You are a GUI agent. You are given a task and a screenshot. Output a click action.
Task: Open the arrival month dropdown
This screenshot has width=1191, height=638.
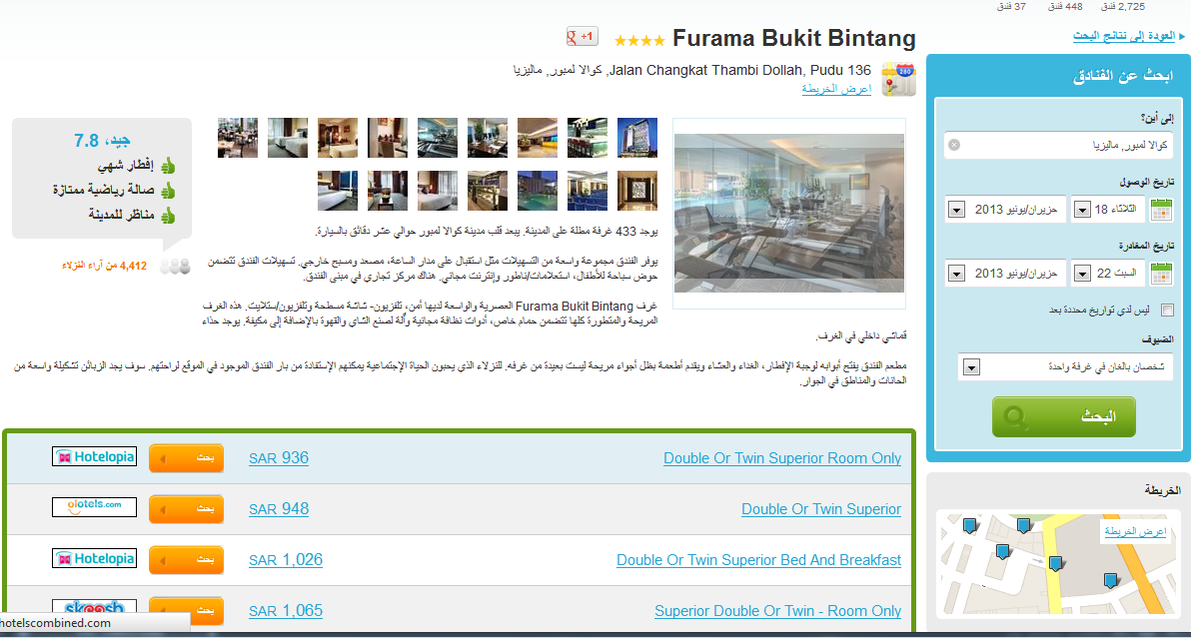1006,209
